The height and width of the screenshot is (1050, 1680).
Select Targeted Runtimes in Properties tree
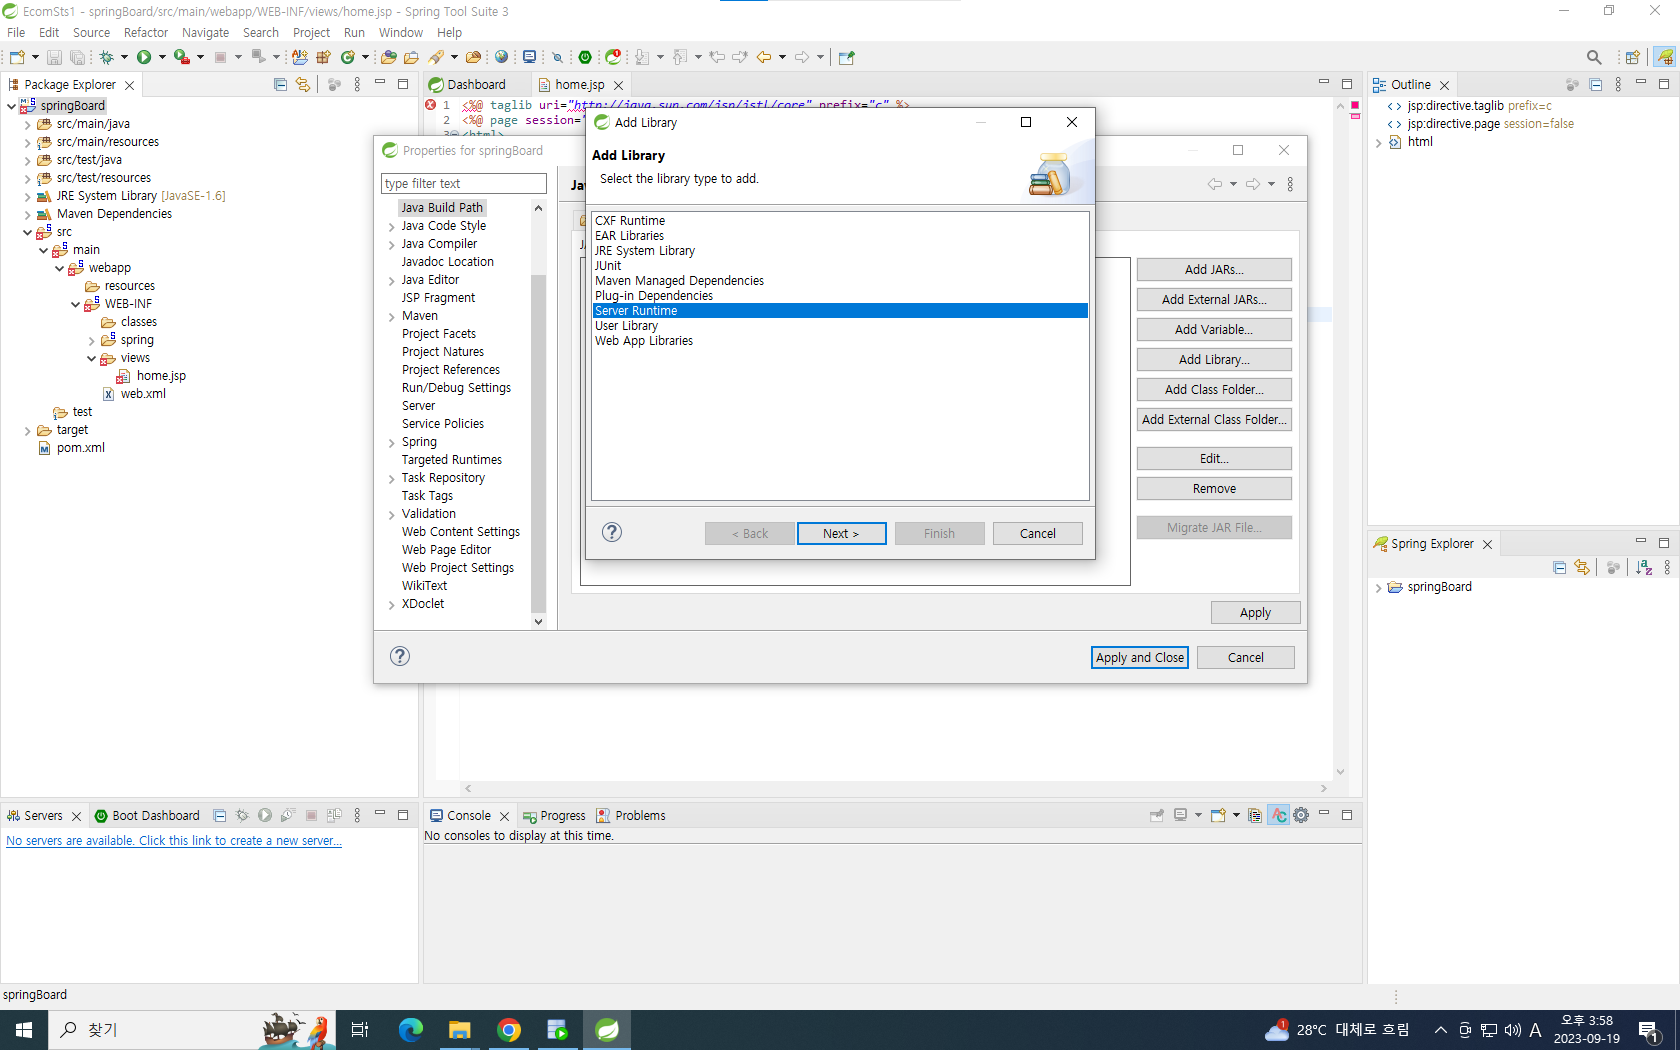pos(452,460)
